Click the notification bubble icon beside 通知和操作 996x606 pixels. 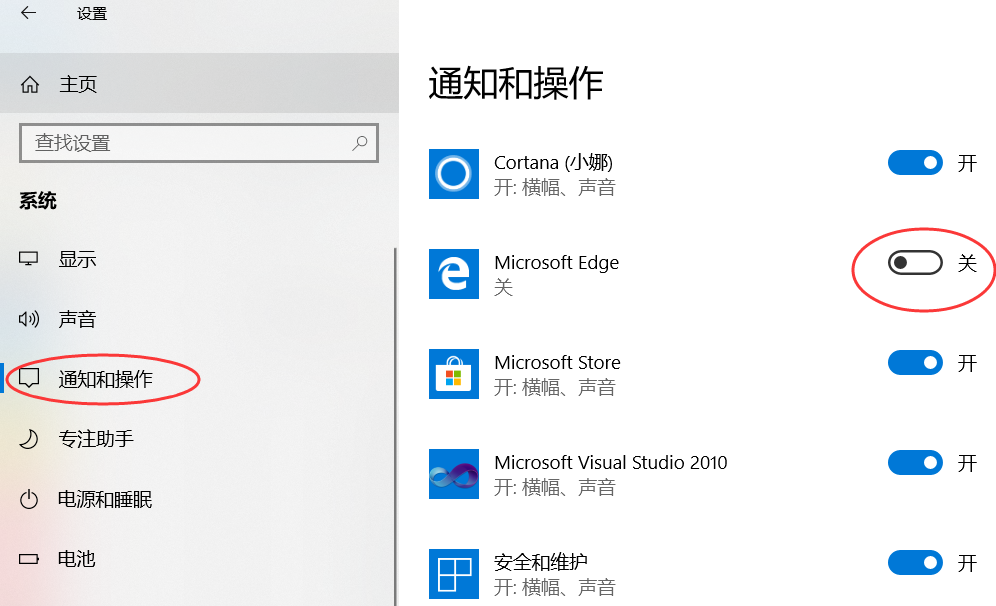(x=29, y=379)
